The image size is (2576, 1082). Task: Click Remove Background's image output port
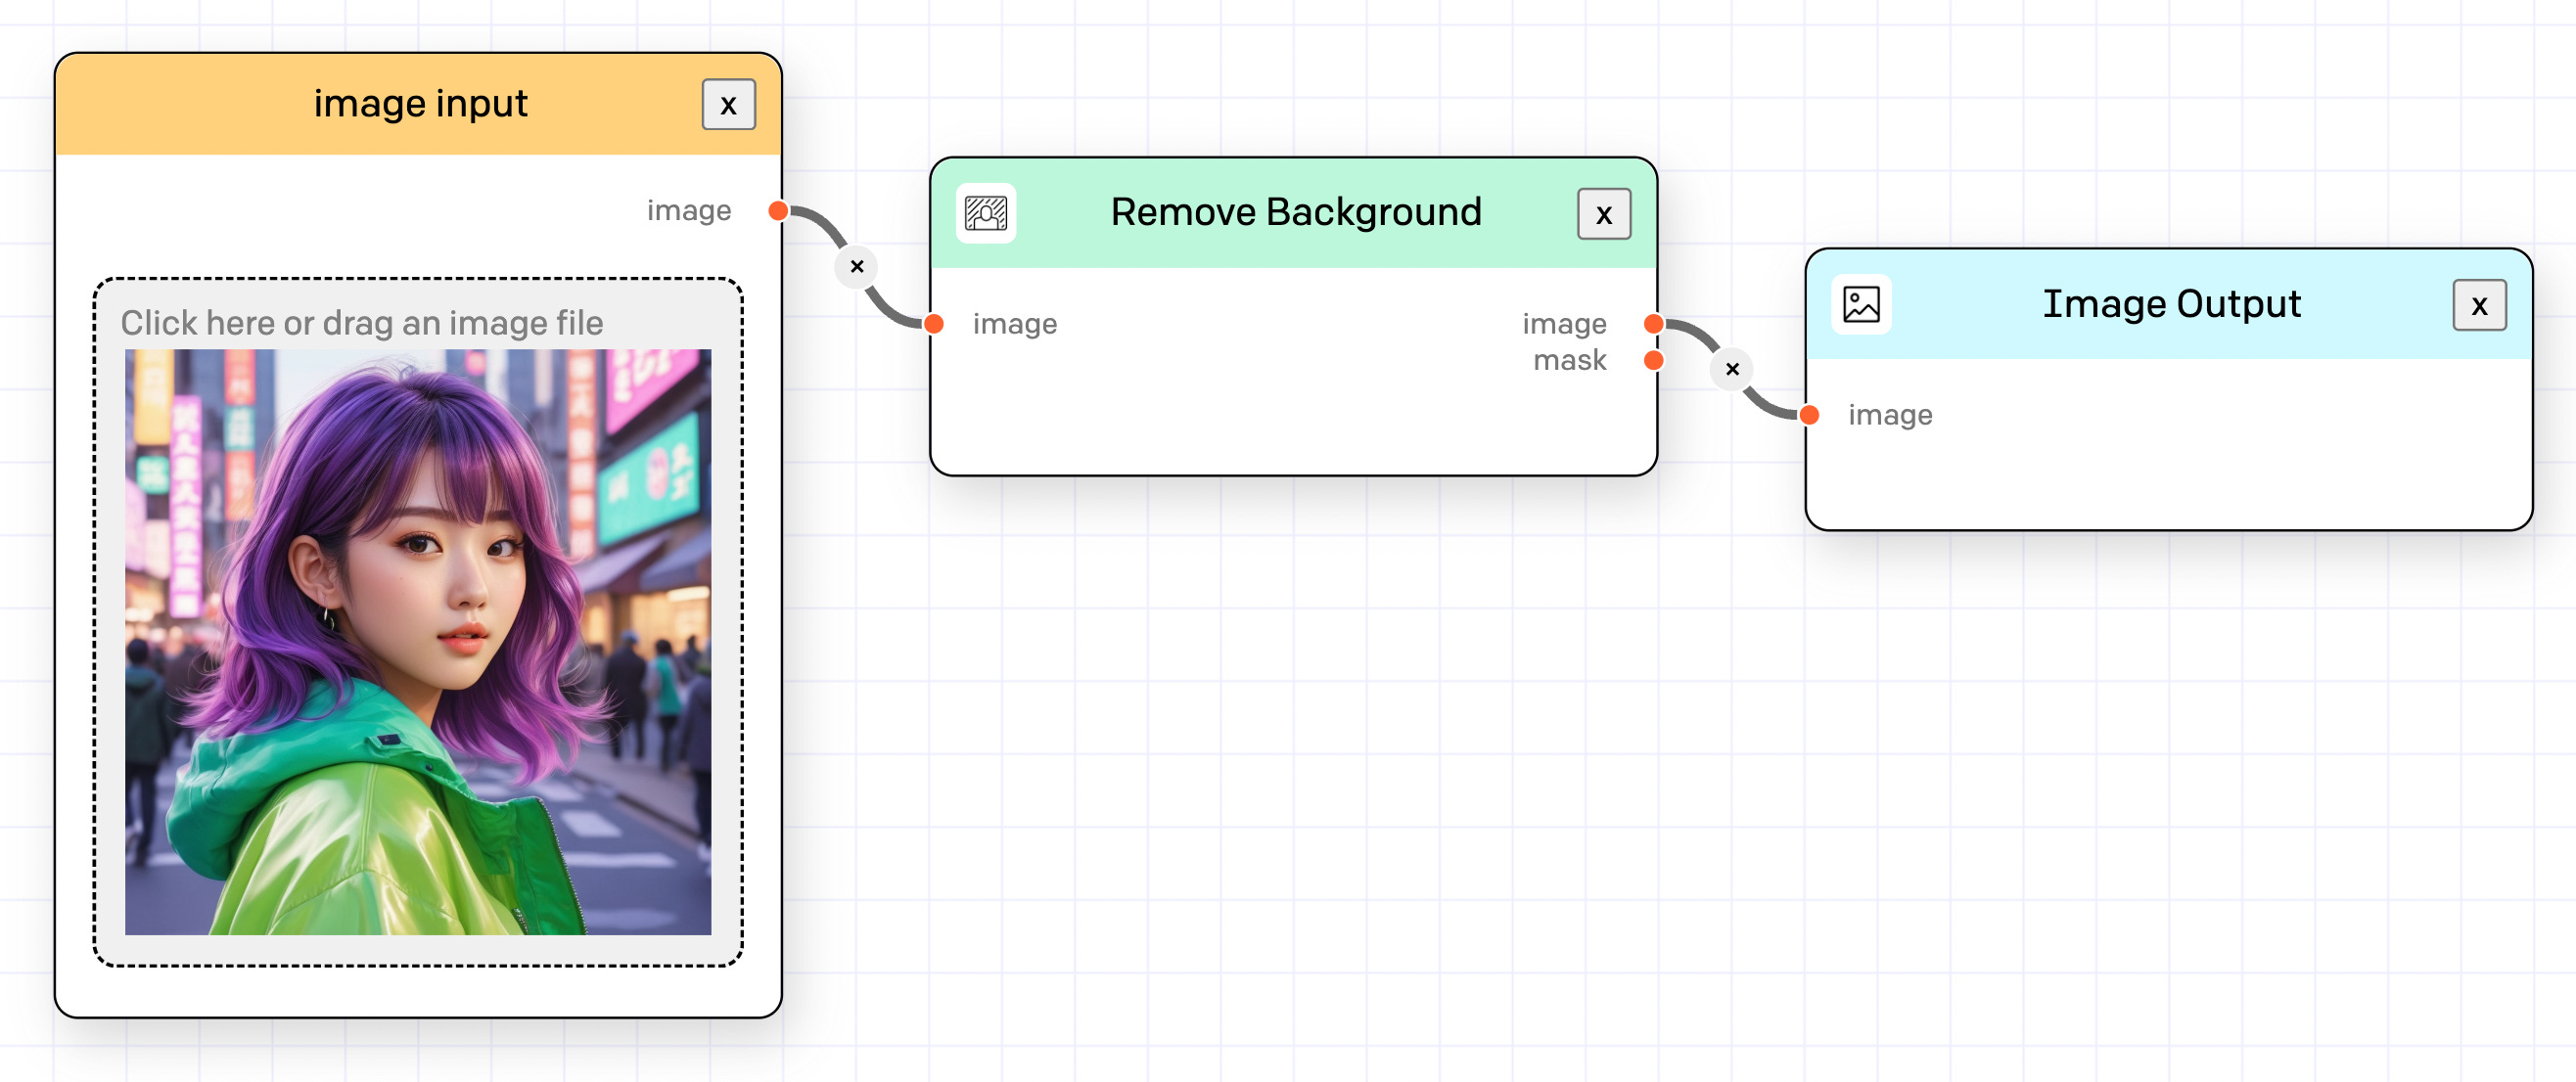[x=1653, y=324]
